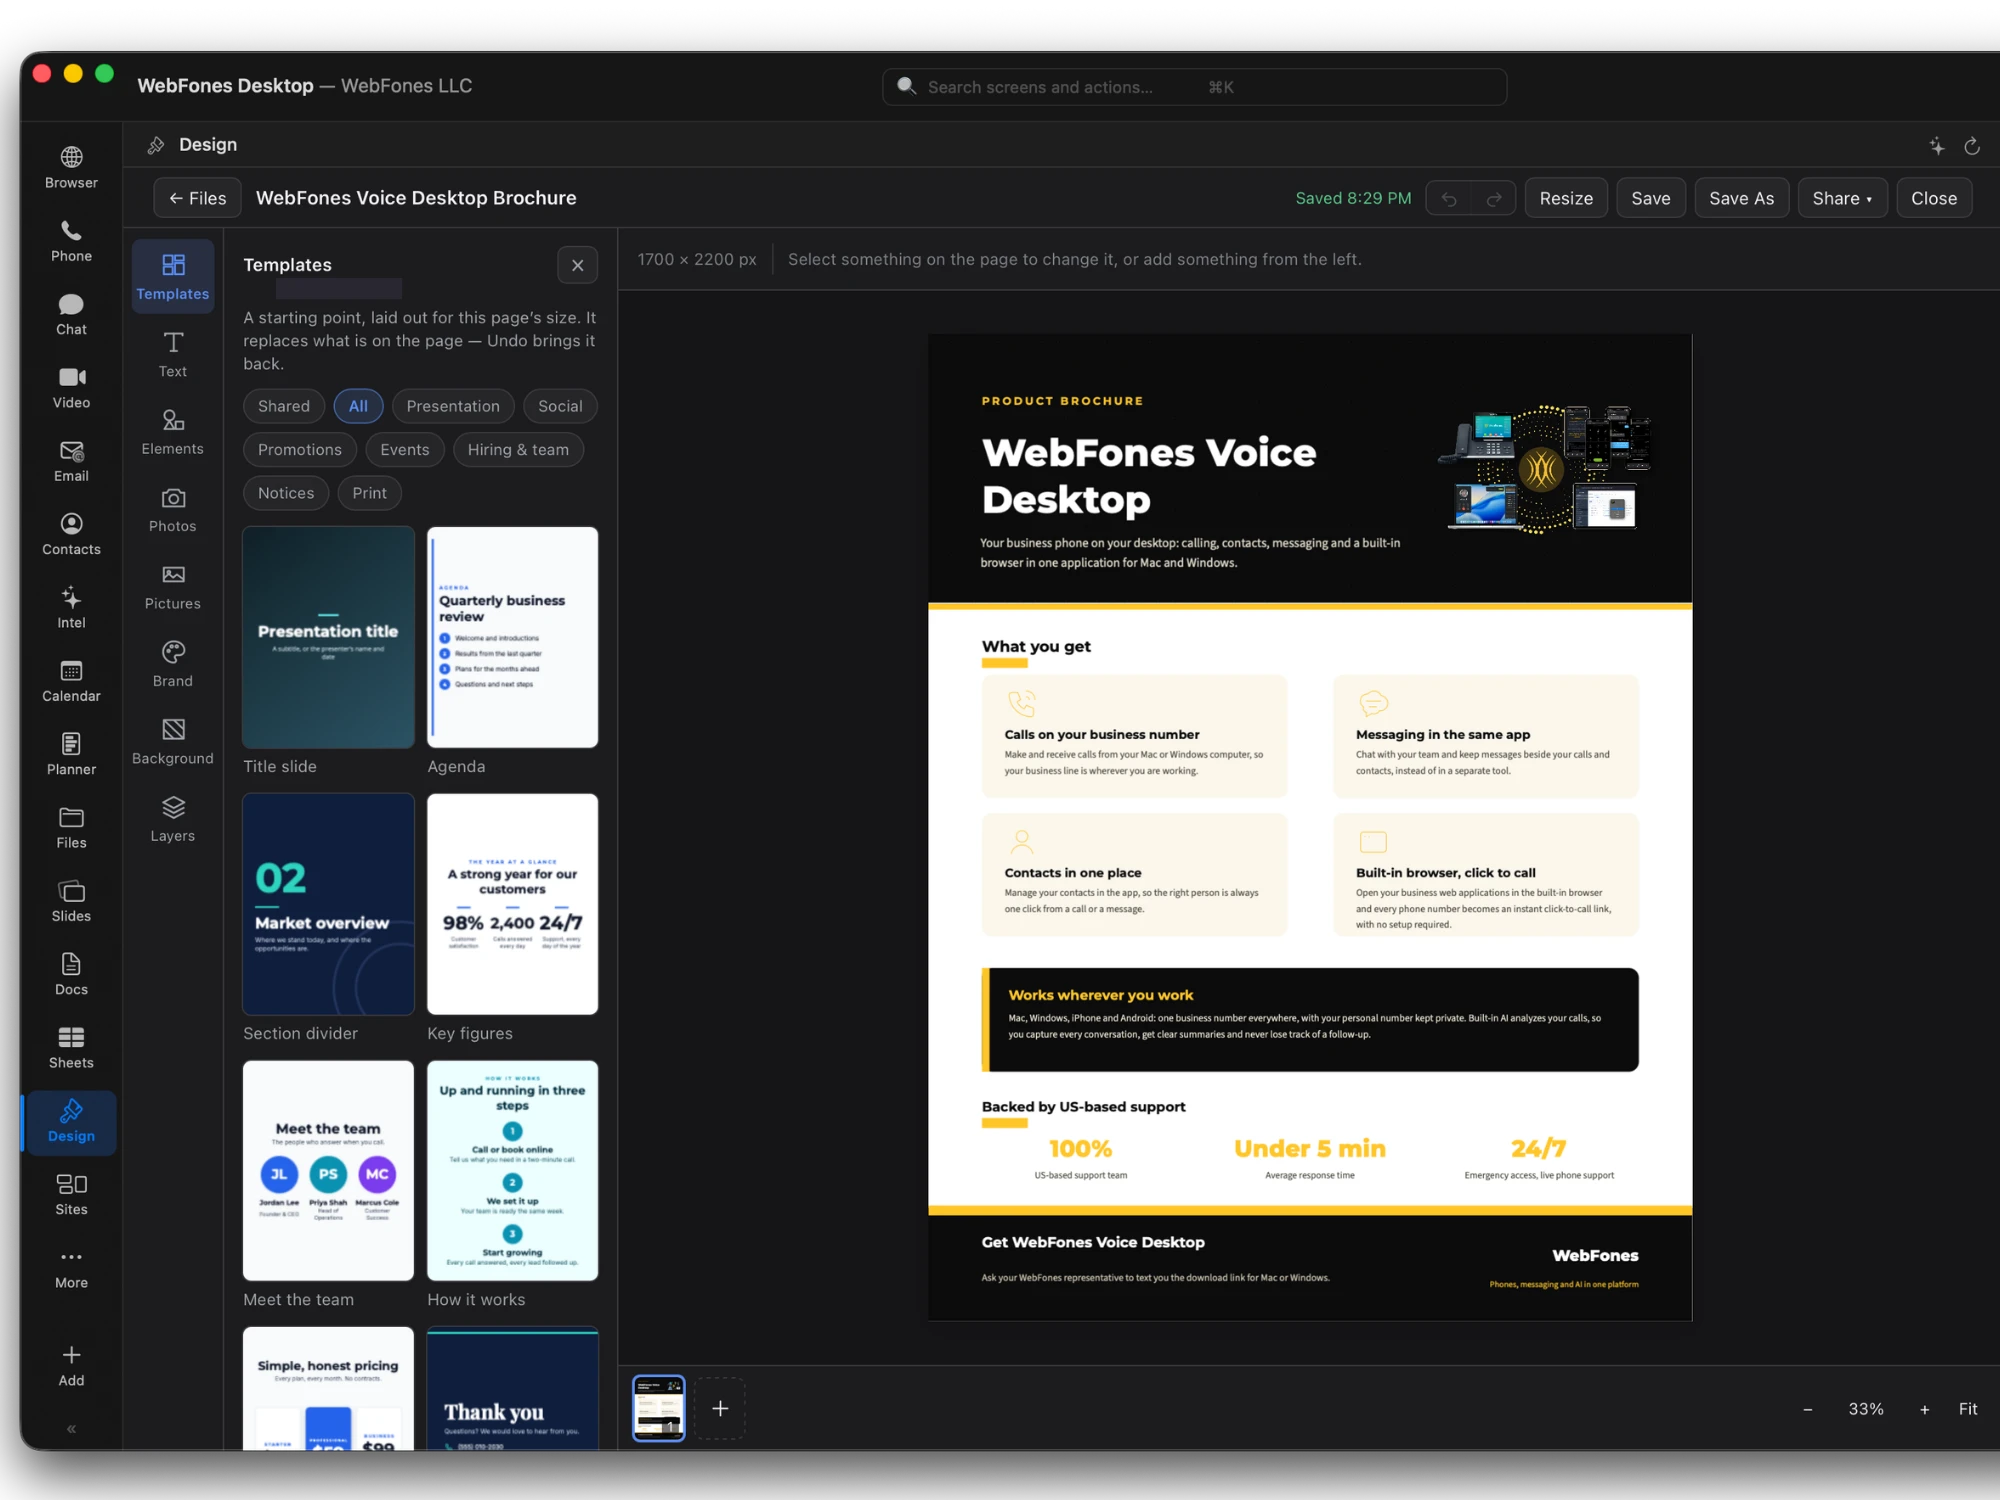
Task: Click the WebFones Voice Desktop heading on canvas
Action: [1149, 476]
